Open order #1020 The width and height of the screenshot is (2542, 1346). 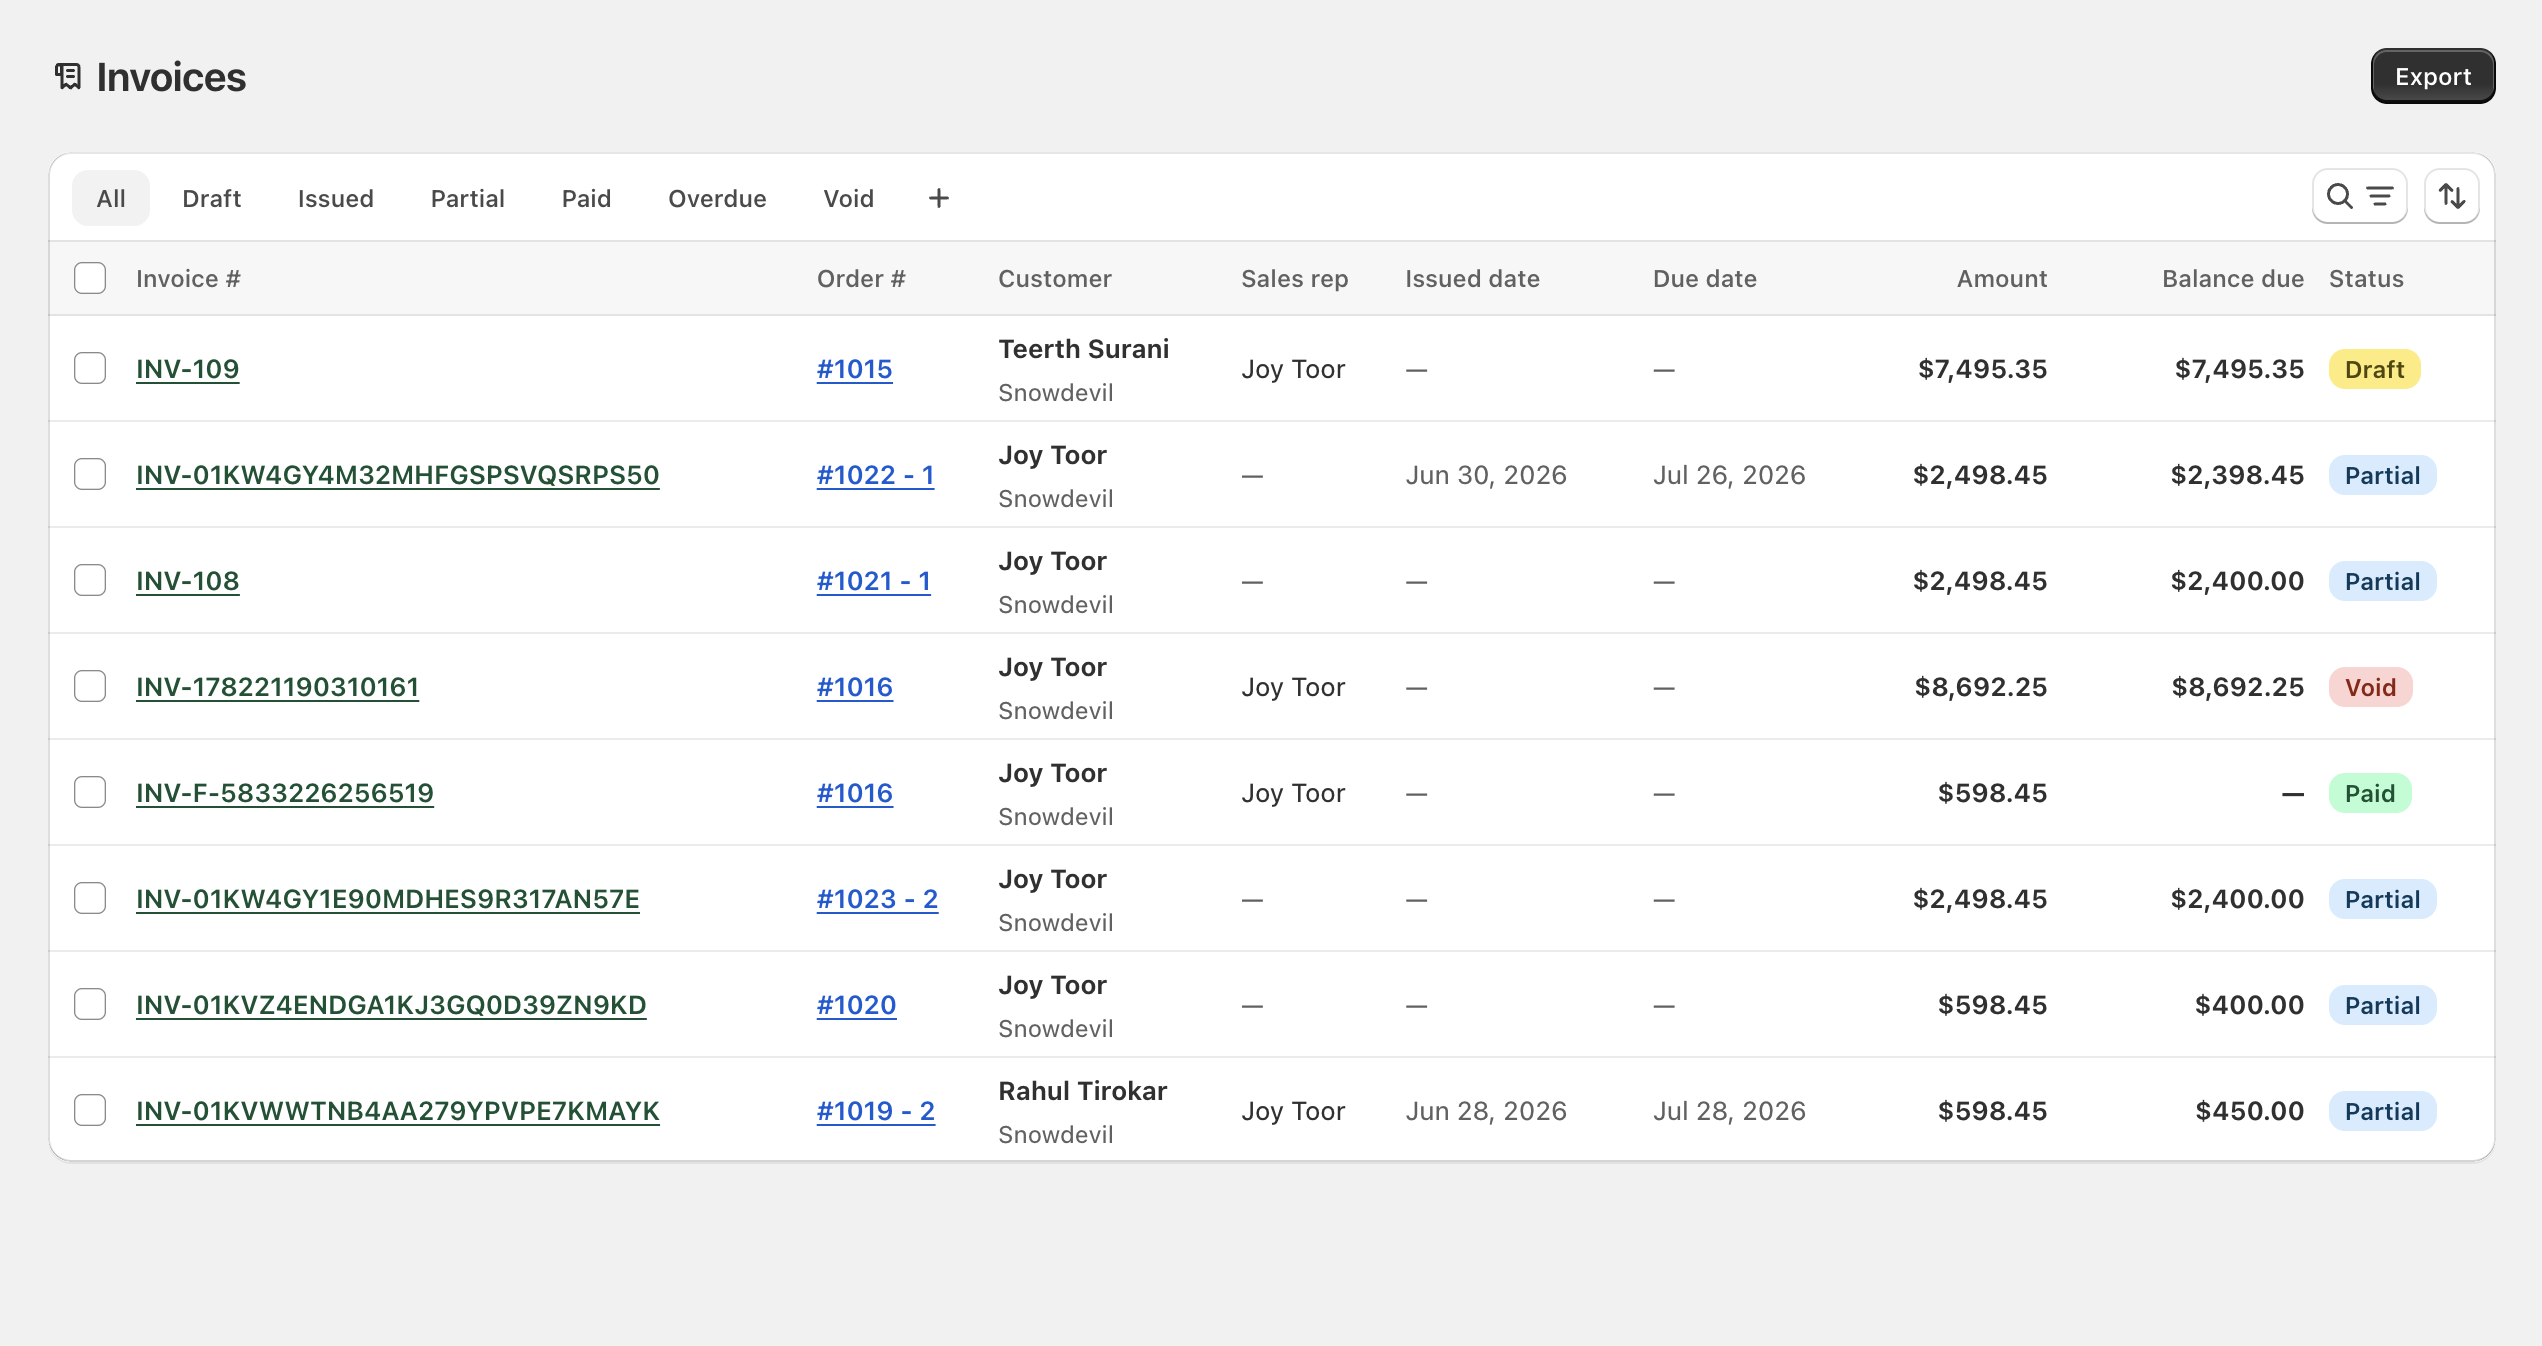click(x=857, y=1005)
